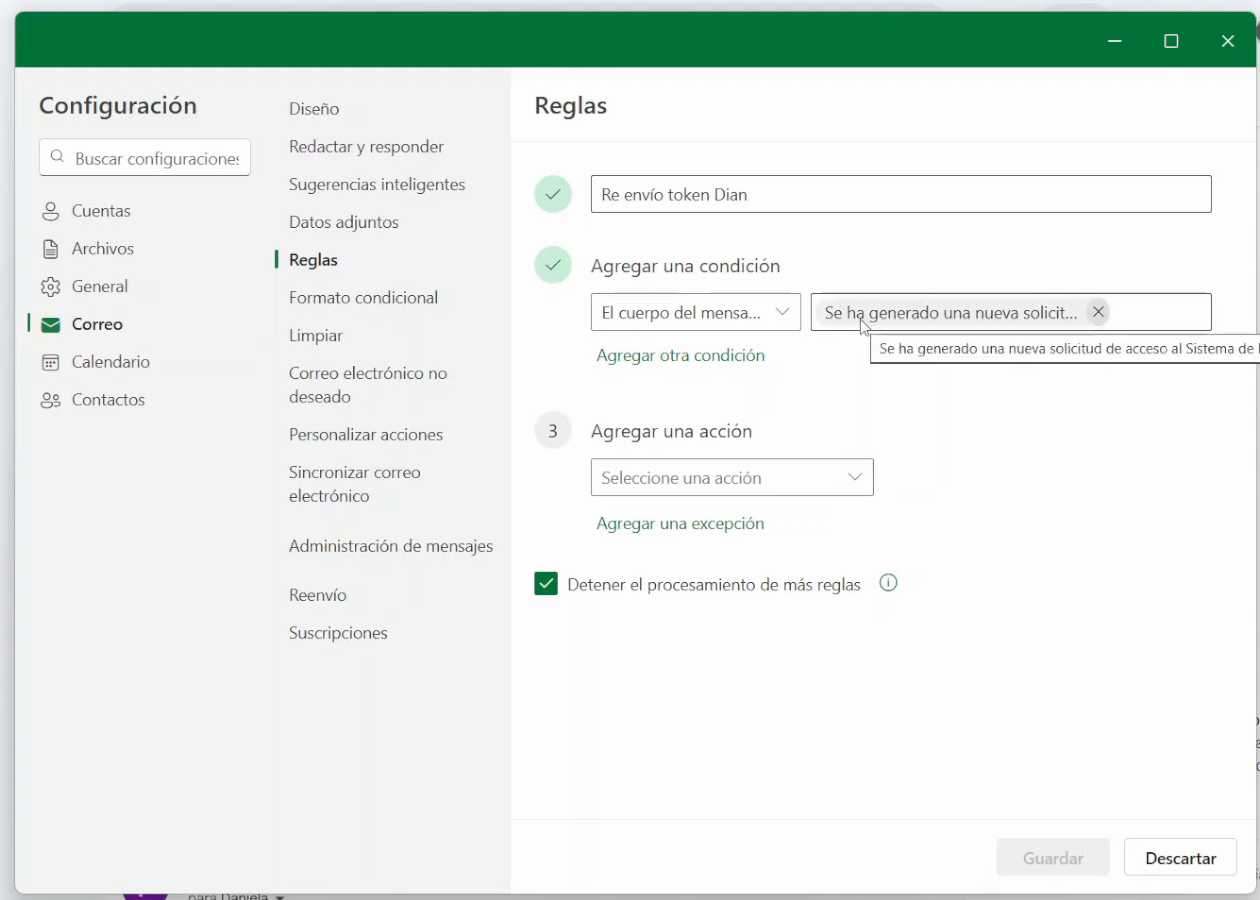Click Agregar otra condición link
1260x900 pixels.
click(680, 355)
